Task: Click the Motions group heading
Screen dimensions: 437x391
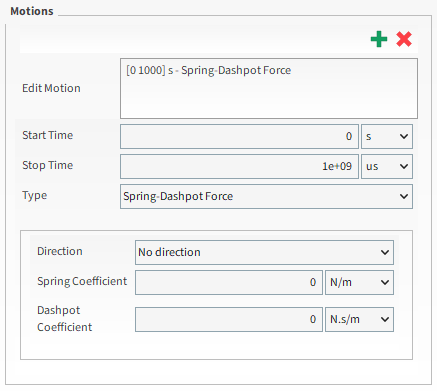Action: 32,11
